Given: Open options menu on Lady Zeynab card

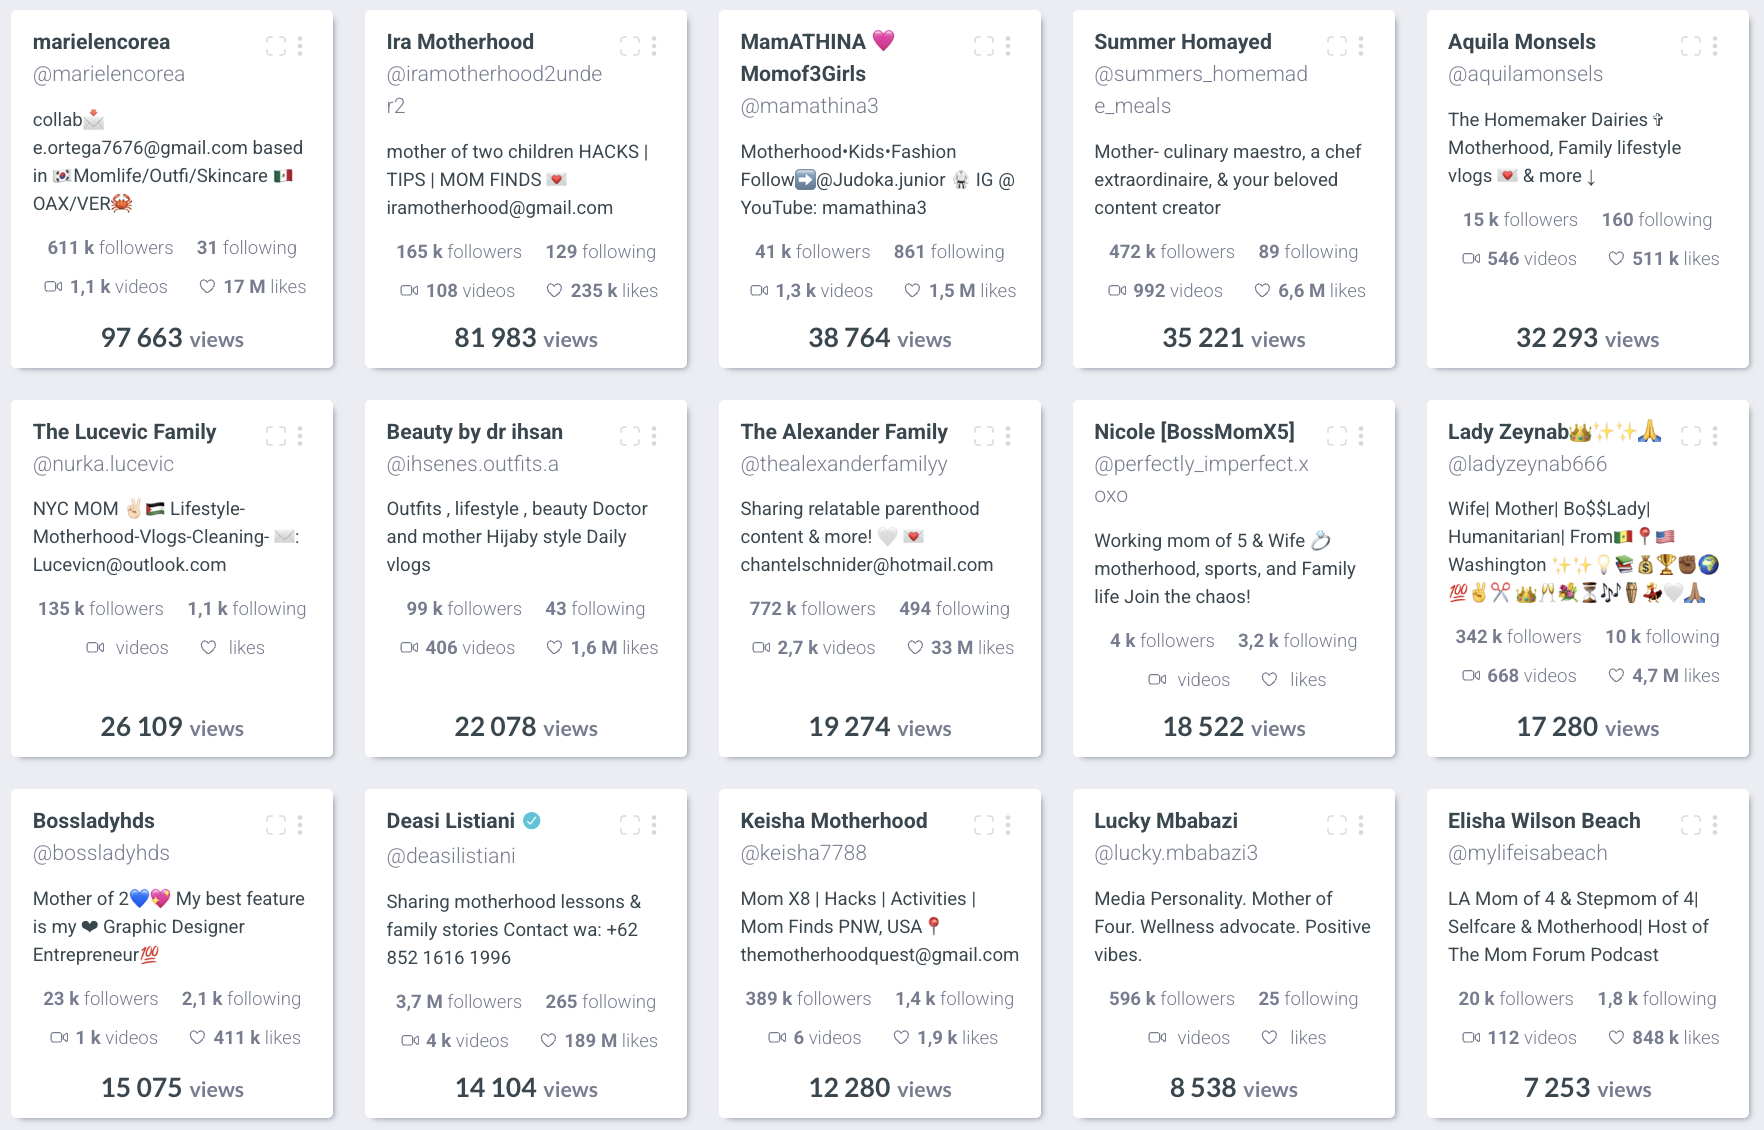Looking at the screenshot, I should click(1715, 436).
